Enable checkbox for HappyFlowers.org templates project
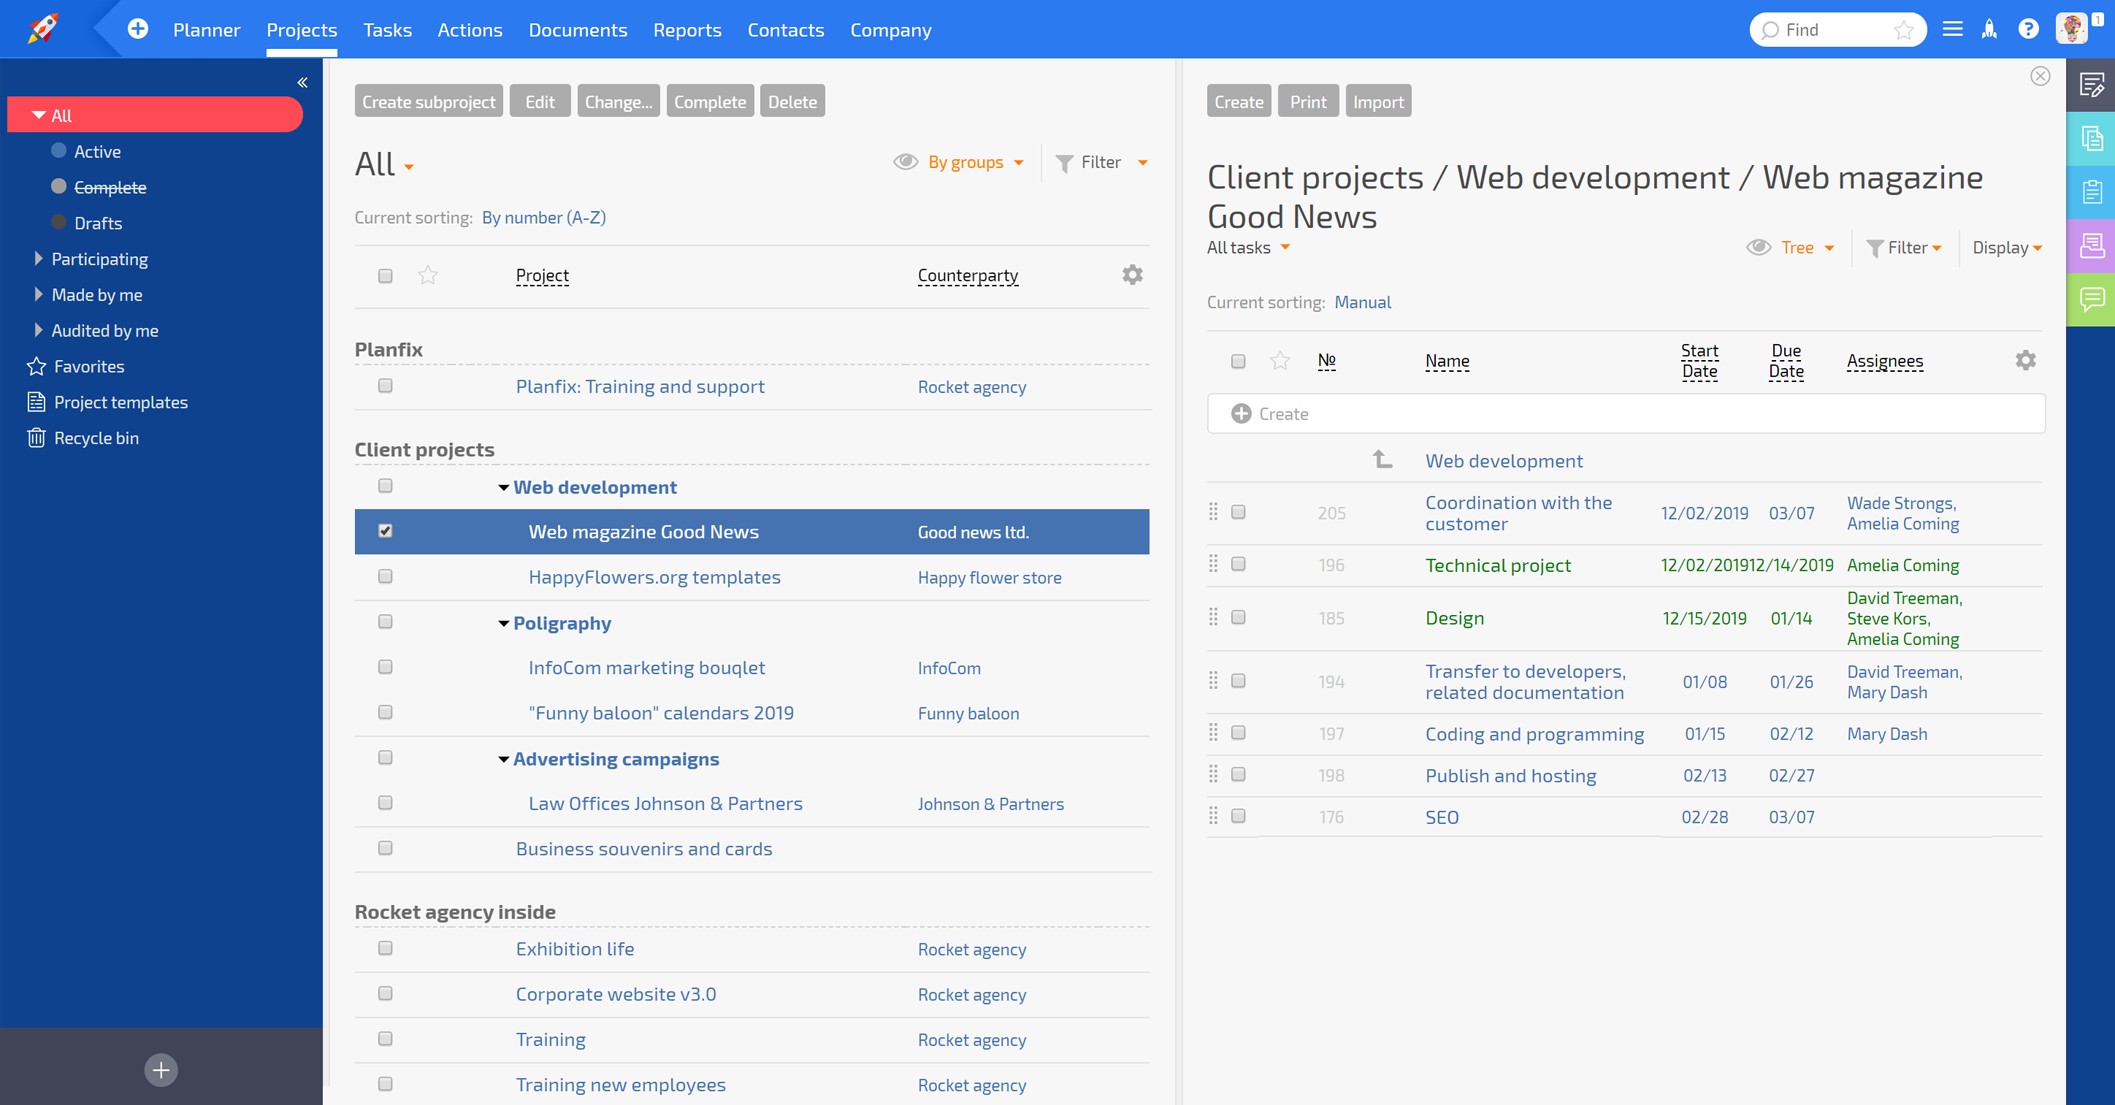Image resolution: width=2115 pixels, height=1105 pixels. [385, 576]
